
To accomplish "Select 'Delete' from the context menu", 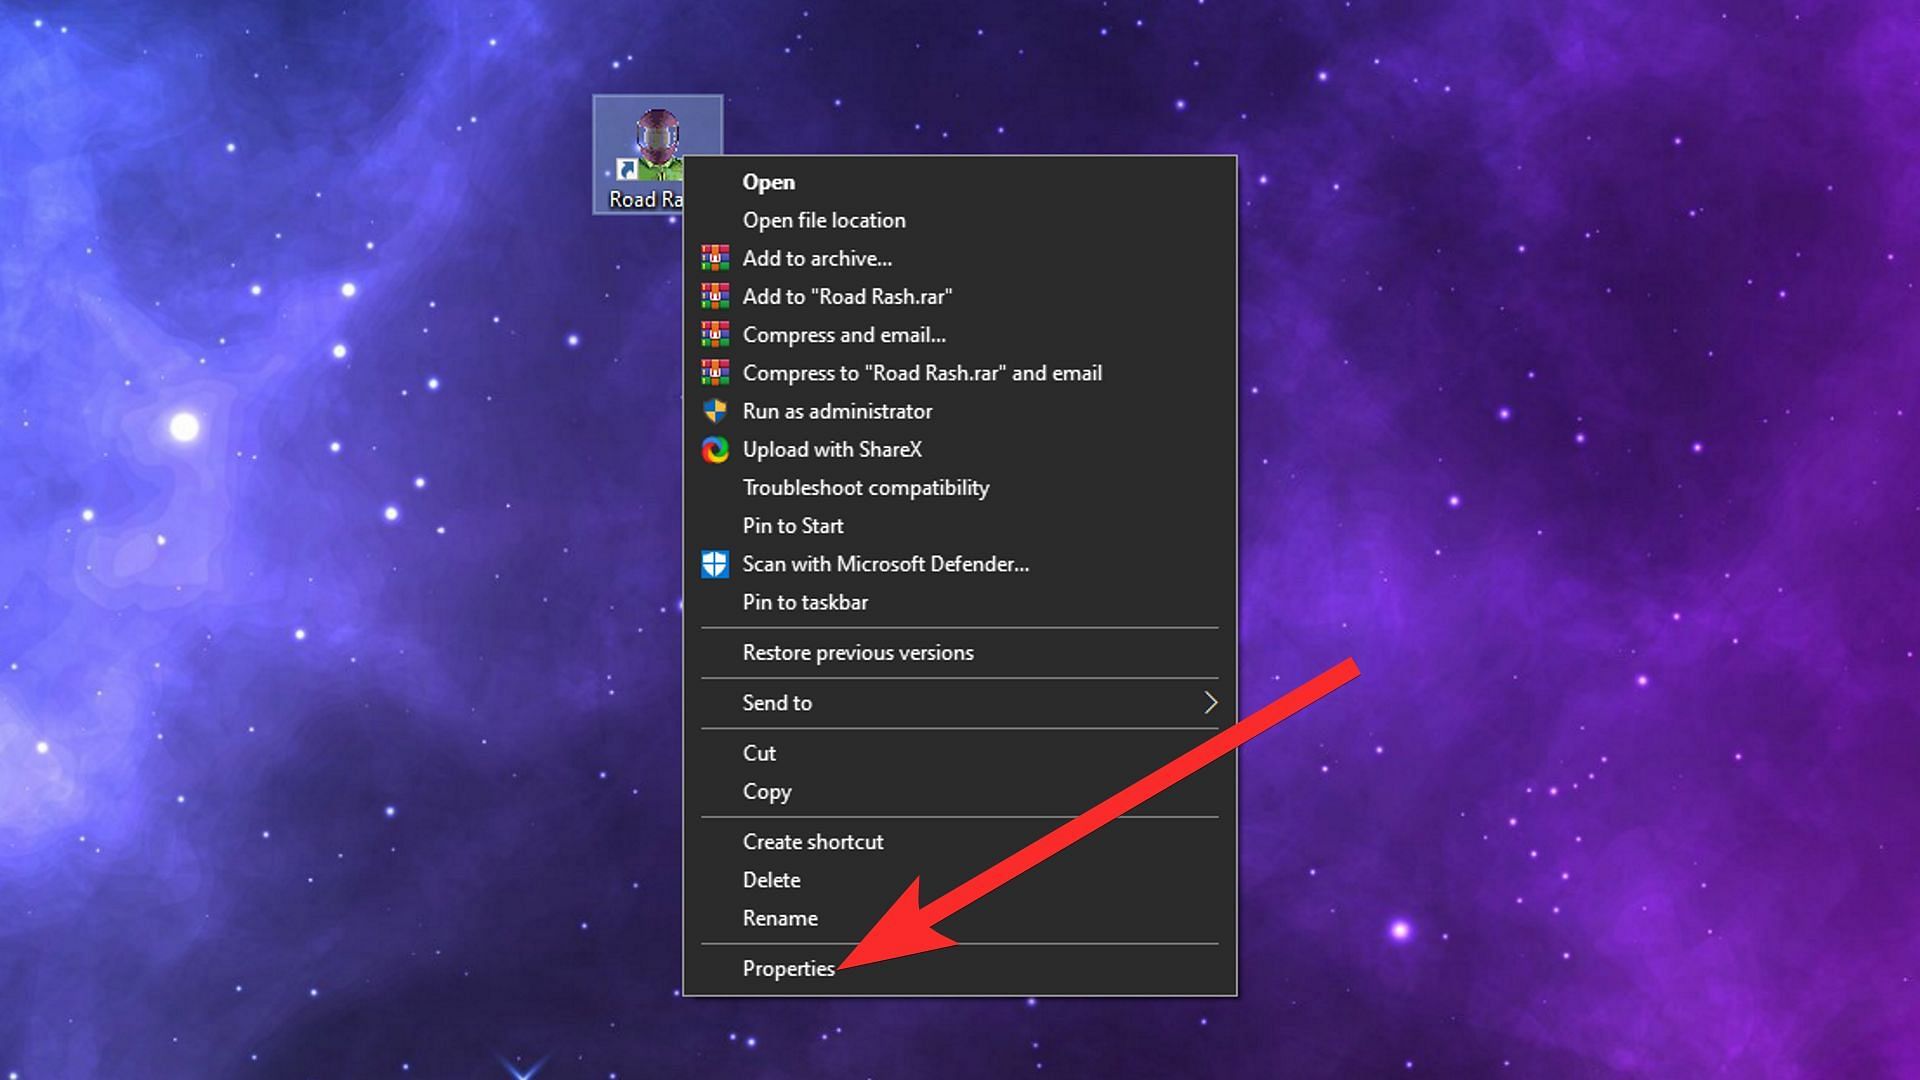I will point(771,880).
